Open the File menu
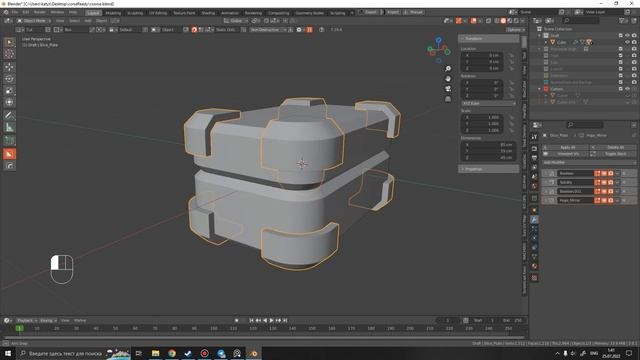Screen dimensions: 640x360 pyautogui.click(x=15, y=12)
